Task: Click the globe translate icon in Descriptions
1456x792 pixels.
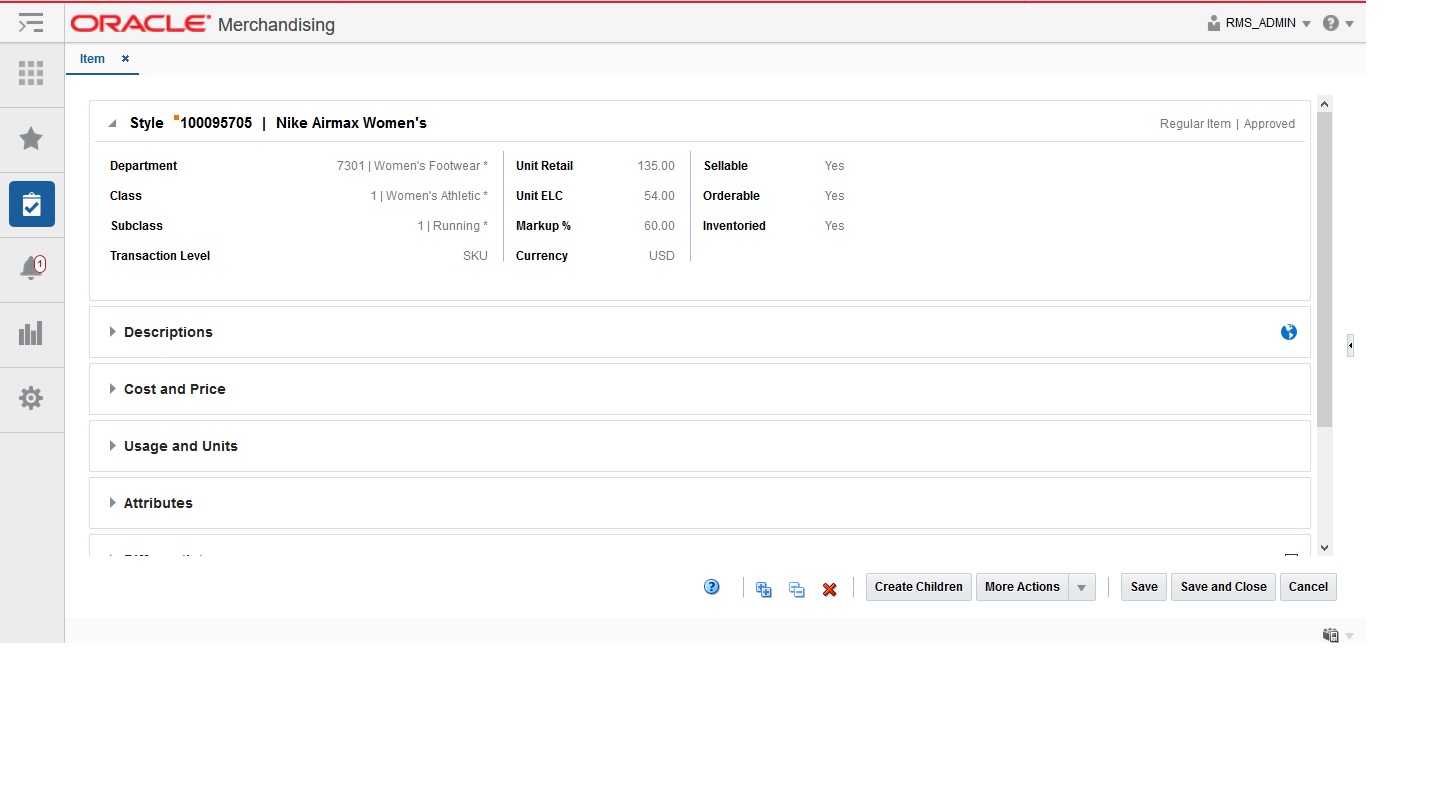Action: pyautogui.click(x=1289, y=332)
